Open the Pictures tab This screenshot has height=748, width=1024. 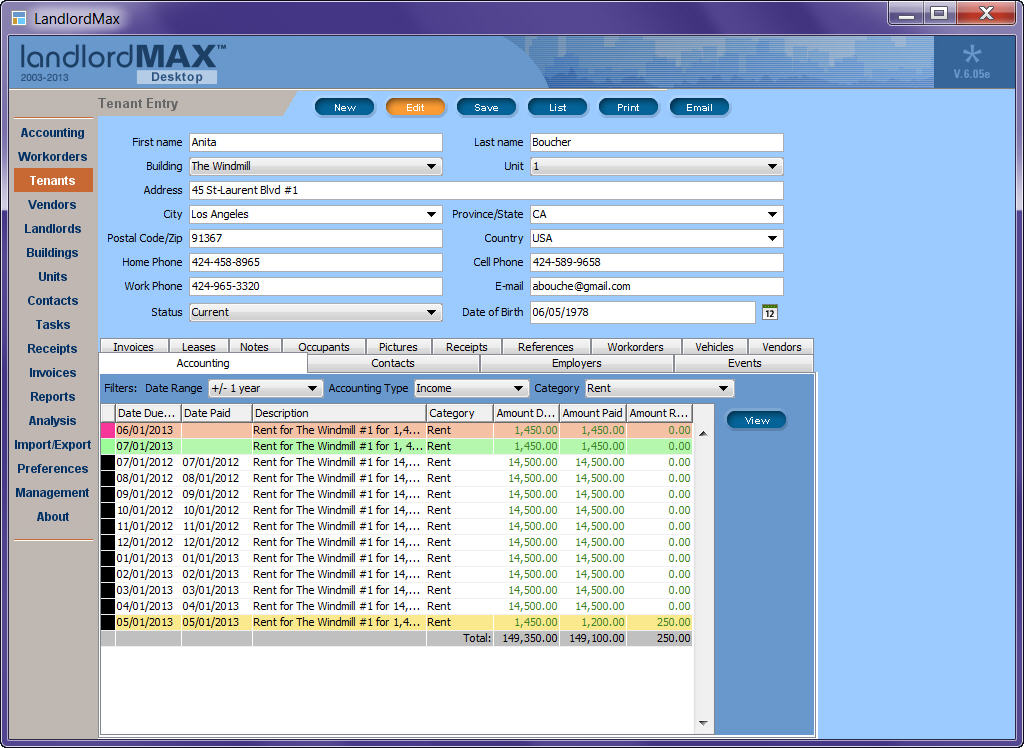[x=398, y=346]
